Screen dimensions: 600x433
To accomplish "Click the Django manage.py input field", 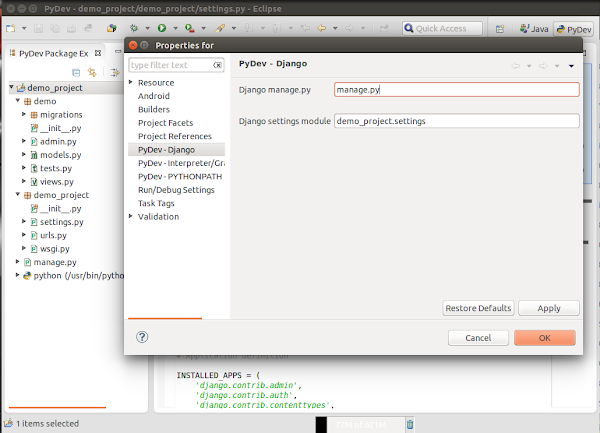I will [x=457, y=90].
